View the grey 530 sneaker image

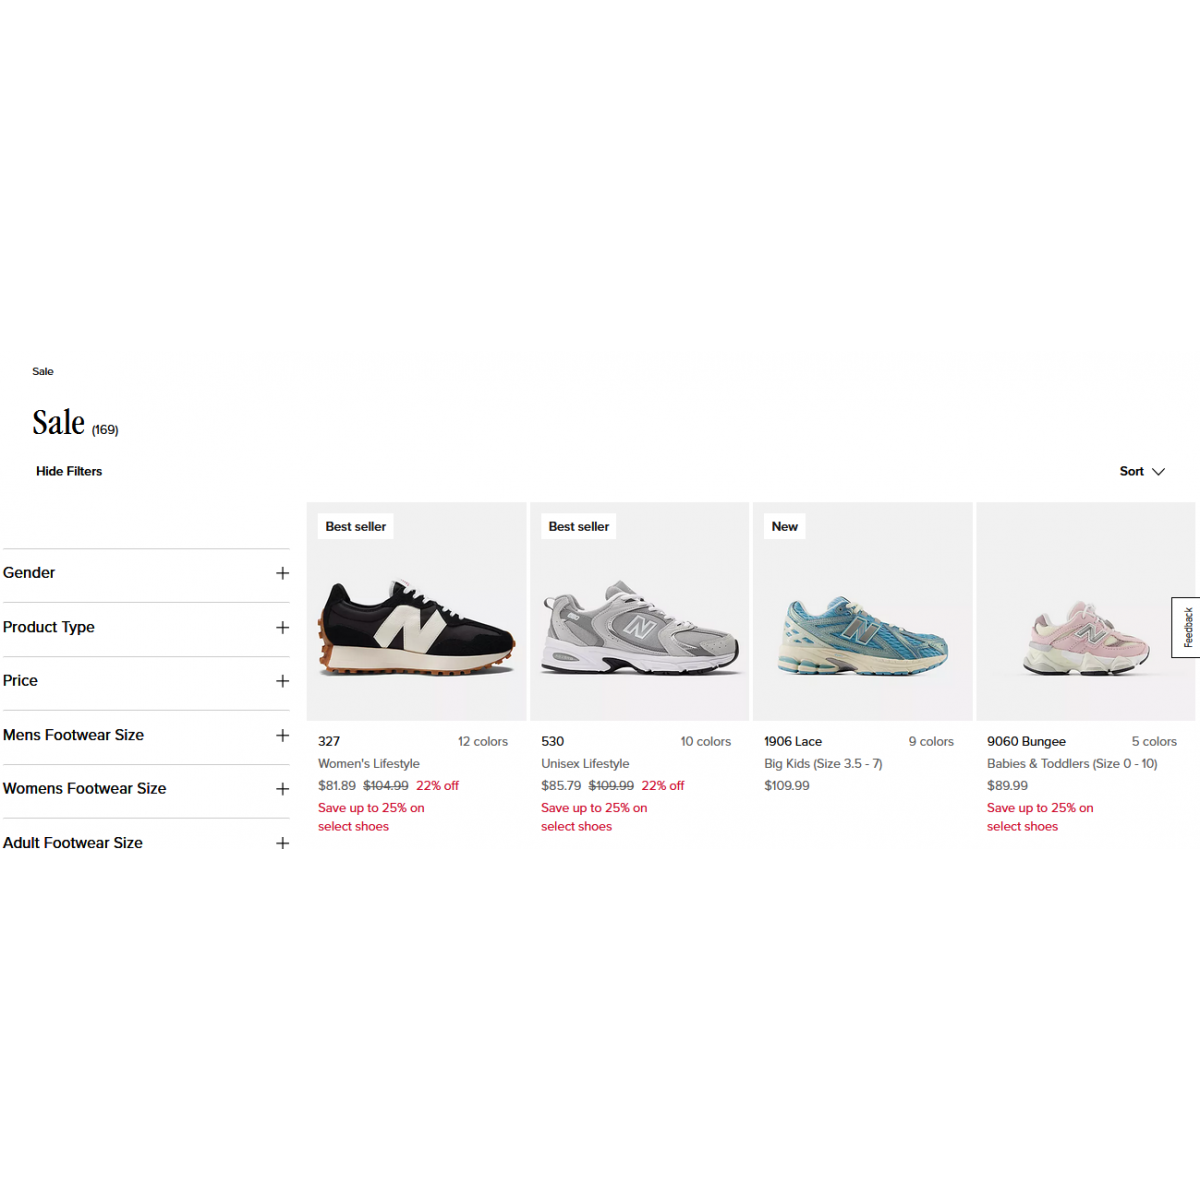(640, 626)
